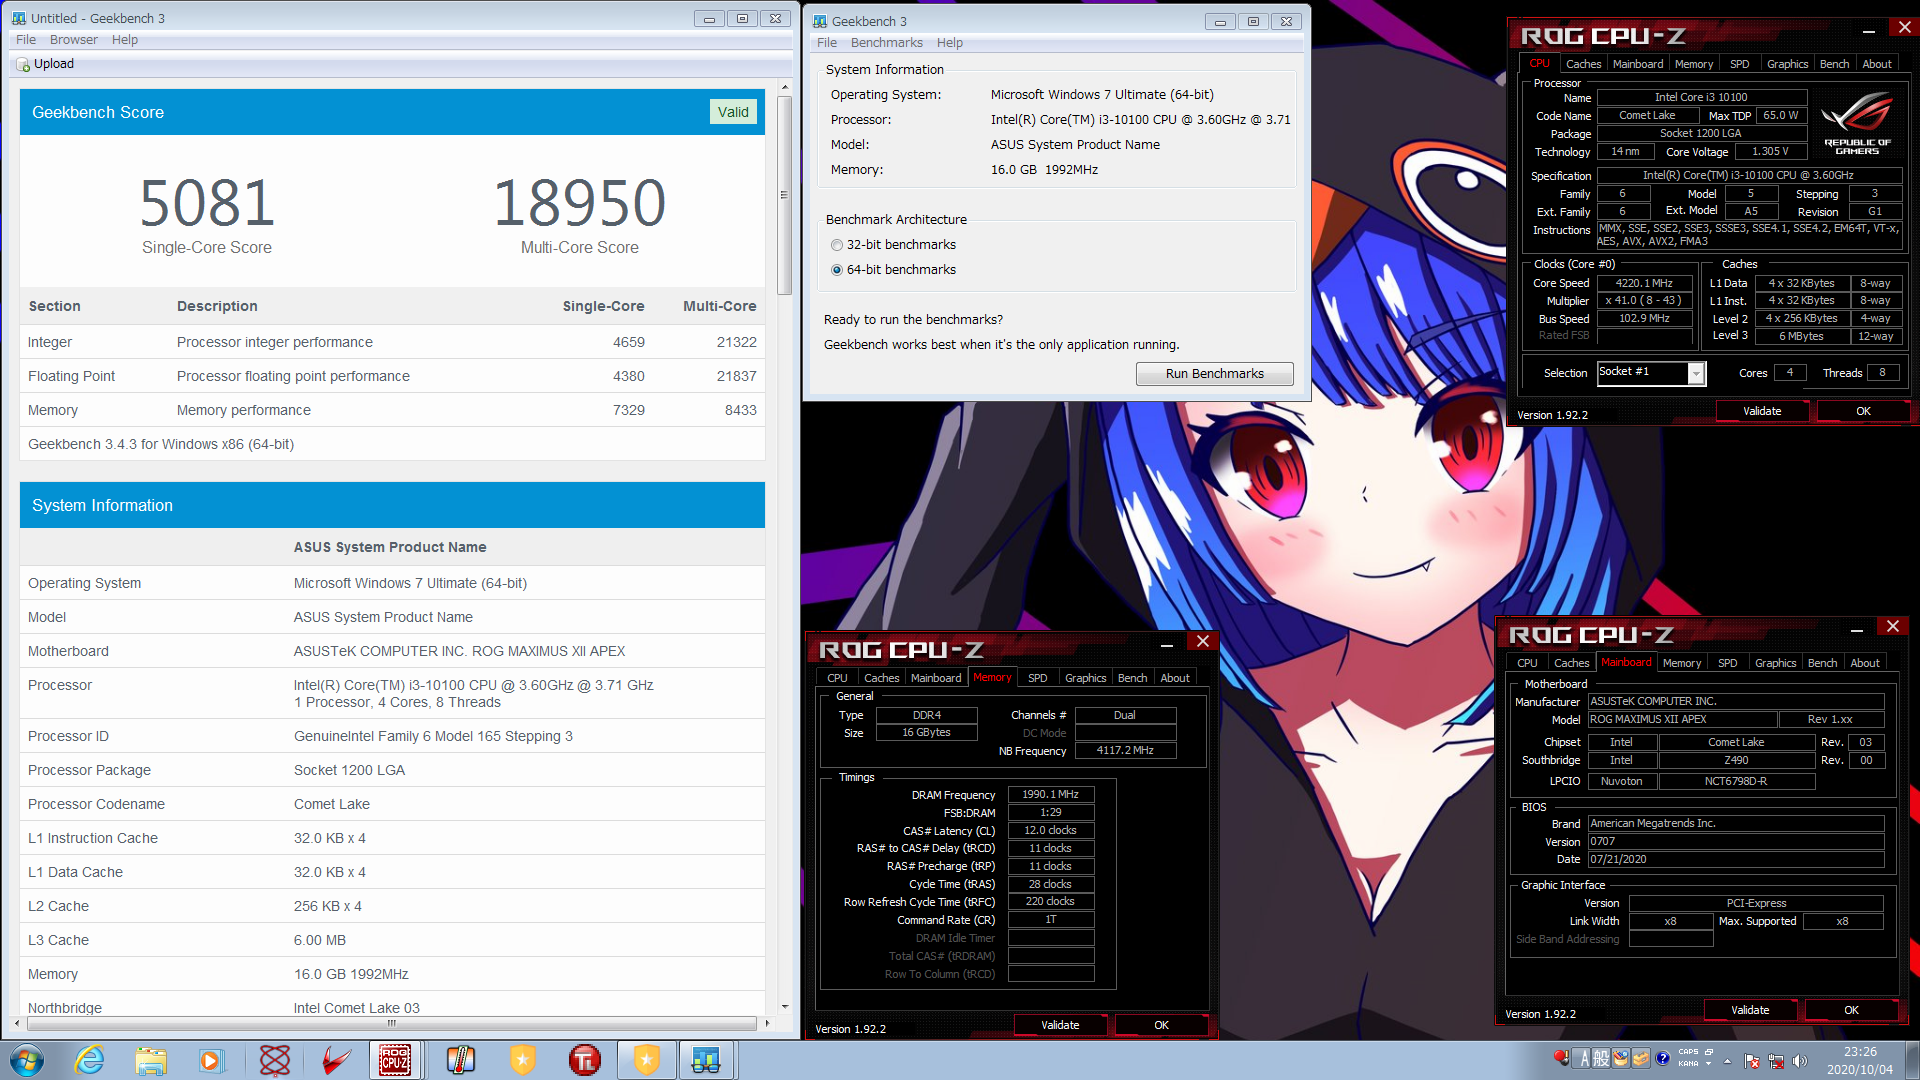Open Bench tab in top-right CPU-Z window
Screen dimensions: 1920x1080
click(x=1834, y=64)
